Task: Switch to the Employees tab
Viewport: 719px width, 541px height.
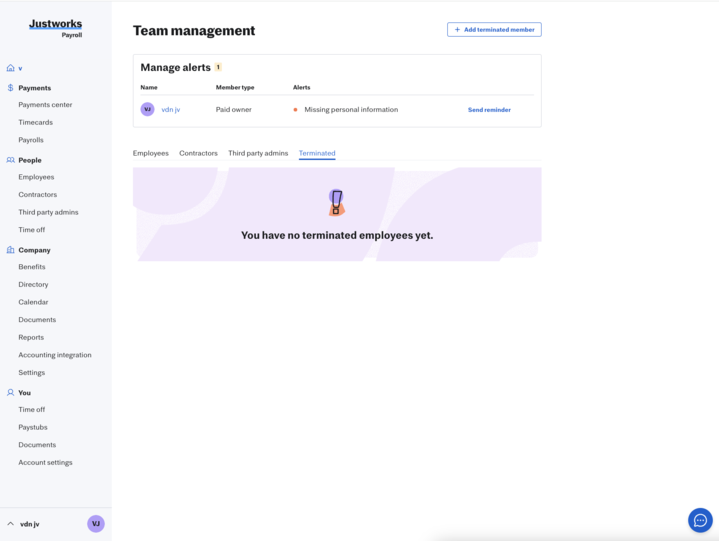Action: pos(151,153)
